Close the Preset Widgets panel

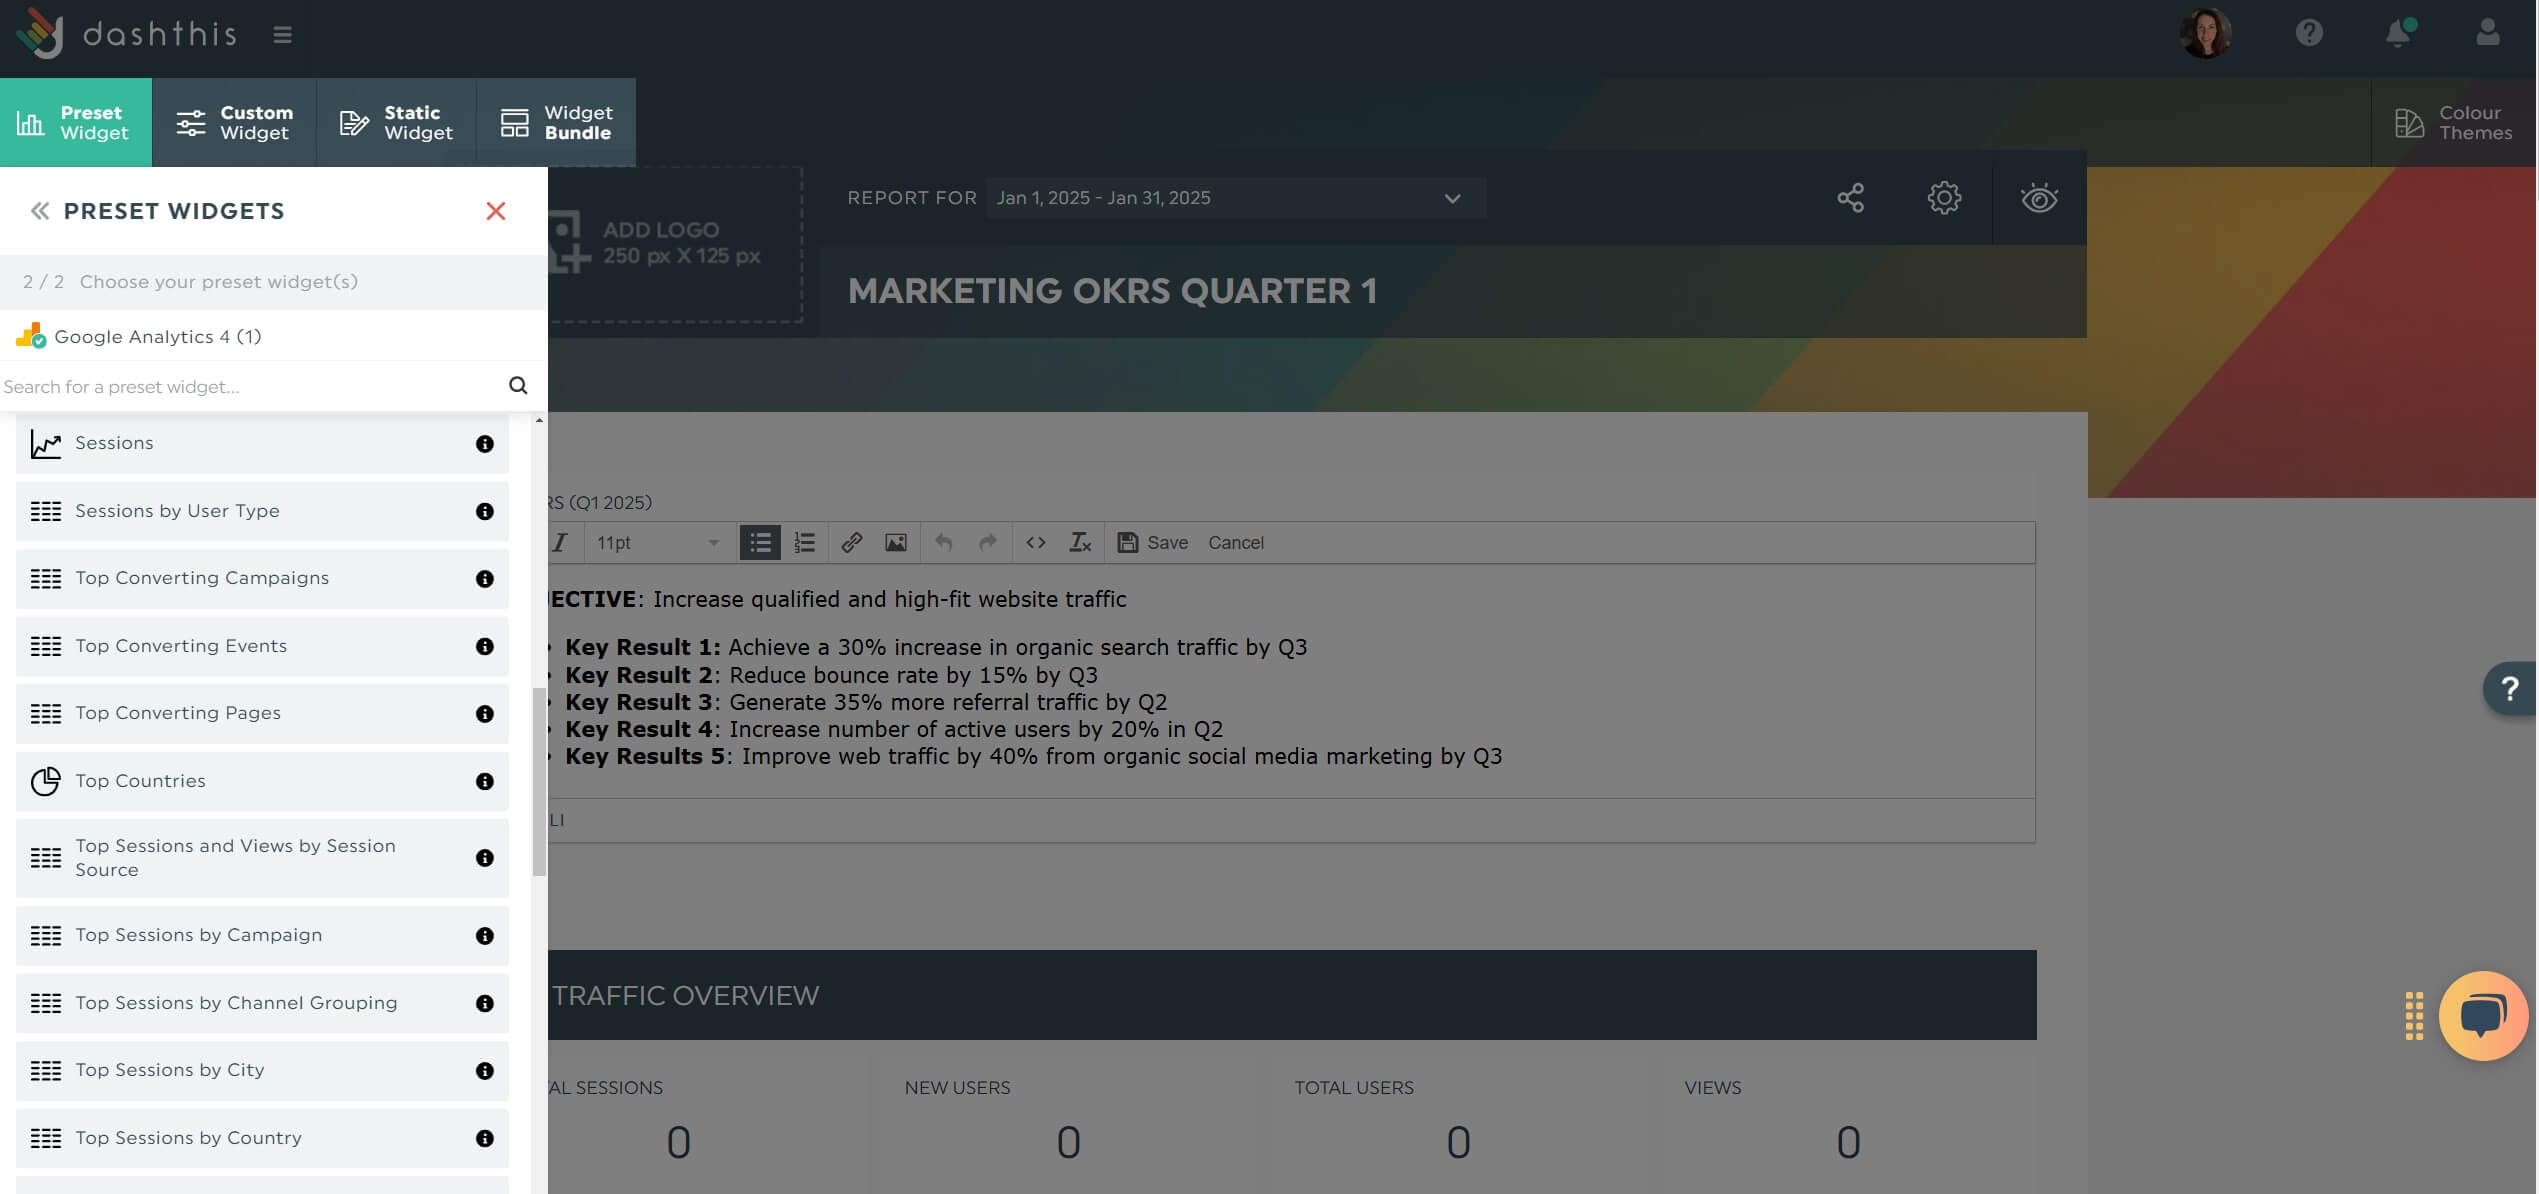pyautogui.click(x=497, y=211)
